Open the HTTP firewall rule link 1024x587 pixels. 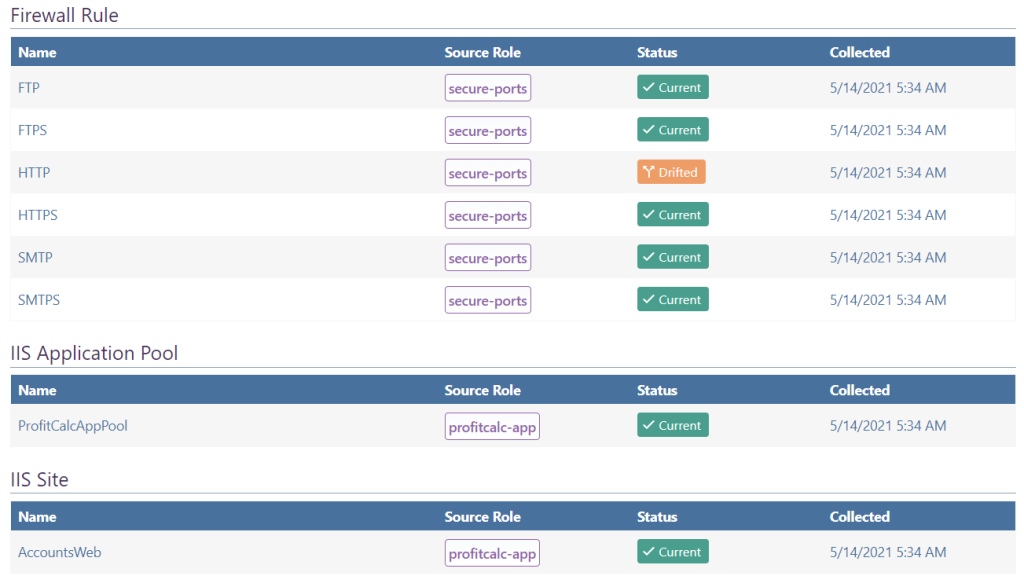click(x=34, y=173)
